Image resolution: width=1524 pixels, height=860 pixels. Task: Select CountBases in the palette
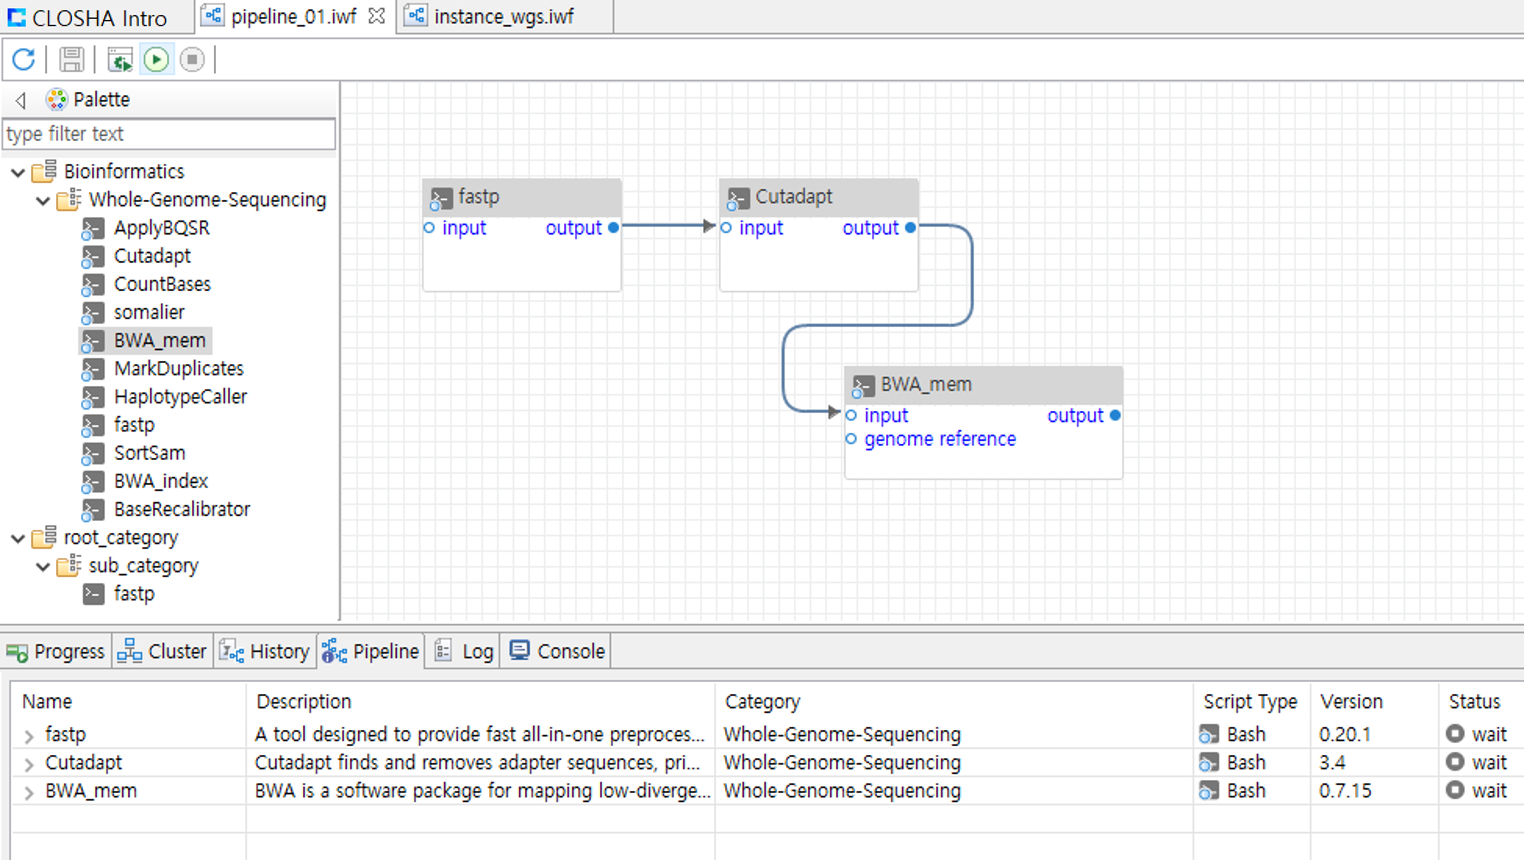point(162,284)
